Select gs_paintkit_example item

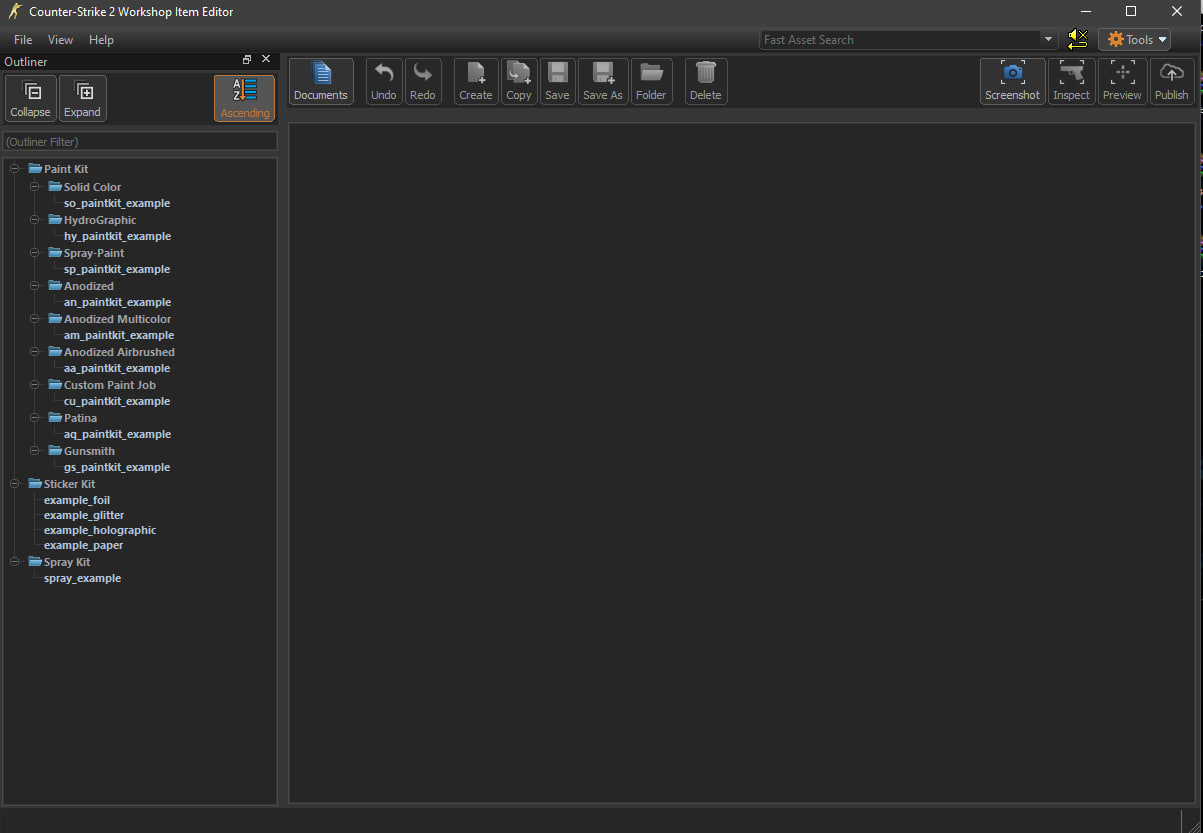[117, 467]
